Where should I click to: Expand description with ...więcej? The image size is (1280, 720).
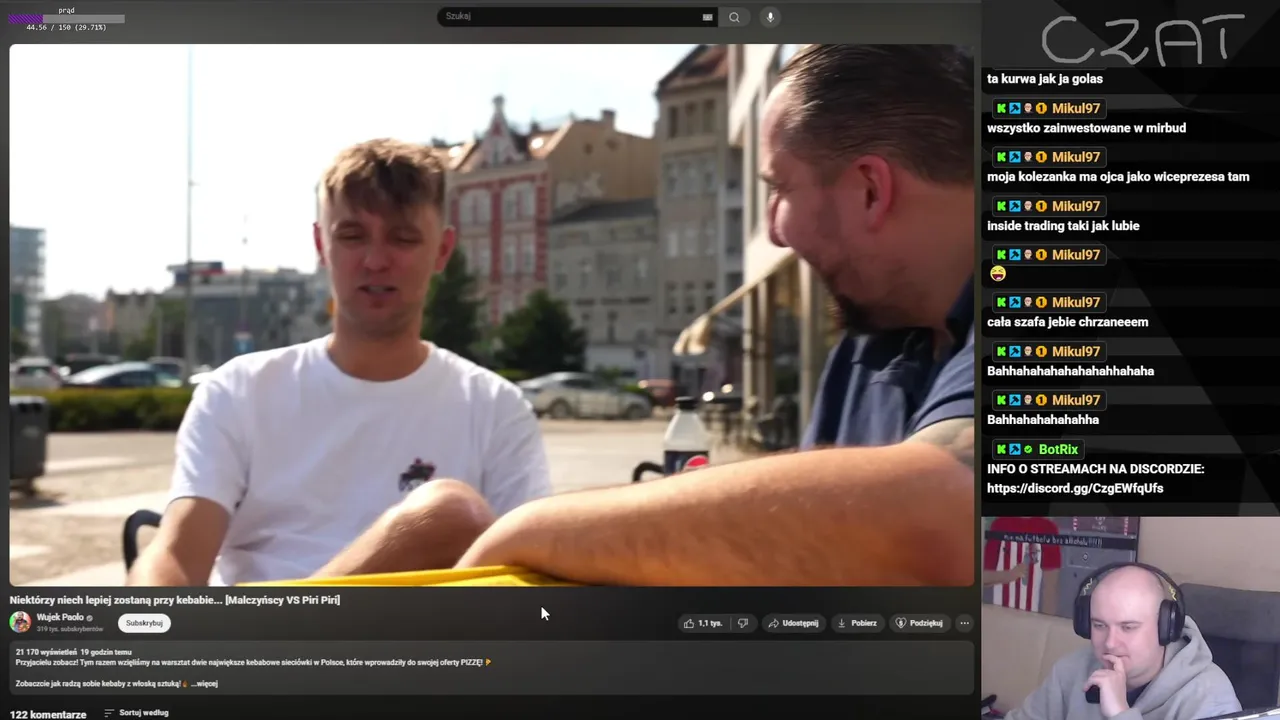pos(204,684)
